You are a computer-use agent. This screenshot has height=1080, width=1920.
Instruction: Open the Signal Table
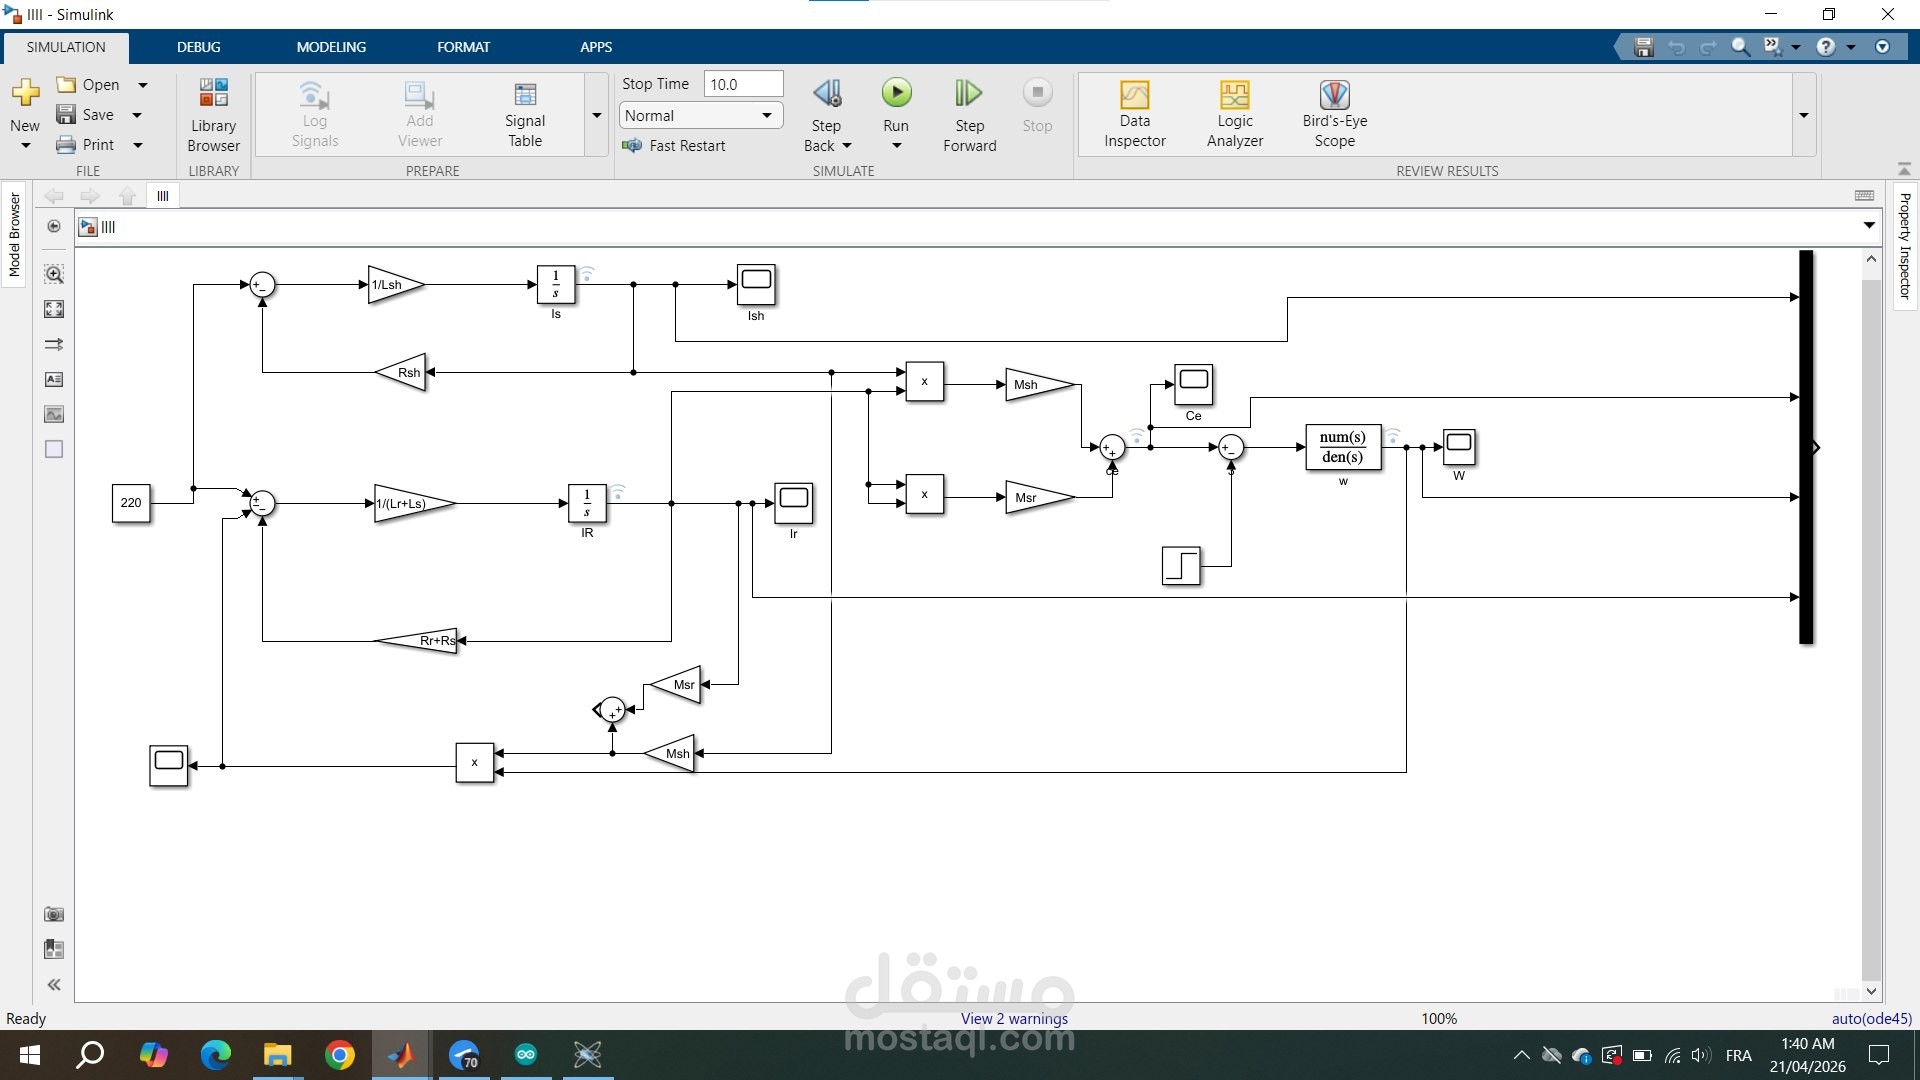coord(525,113)
